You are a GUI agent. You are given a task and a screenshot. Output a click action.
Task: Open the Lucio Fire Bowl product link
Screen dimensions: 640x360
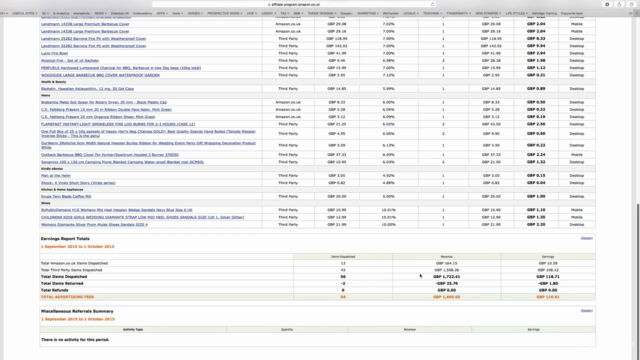coord(54,53)
